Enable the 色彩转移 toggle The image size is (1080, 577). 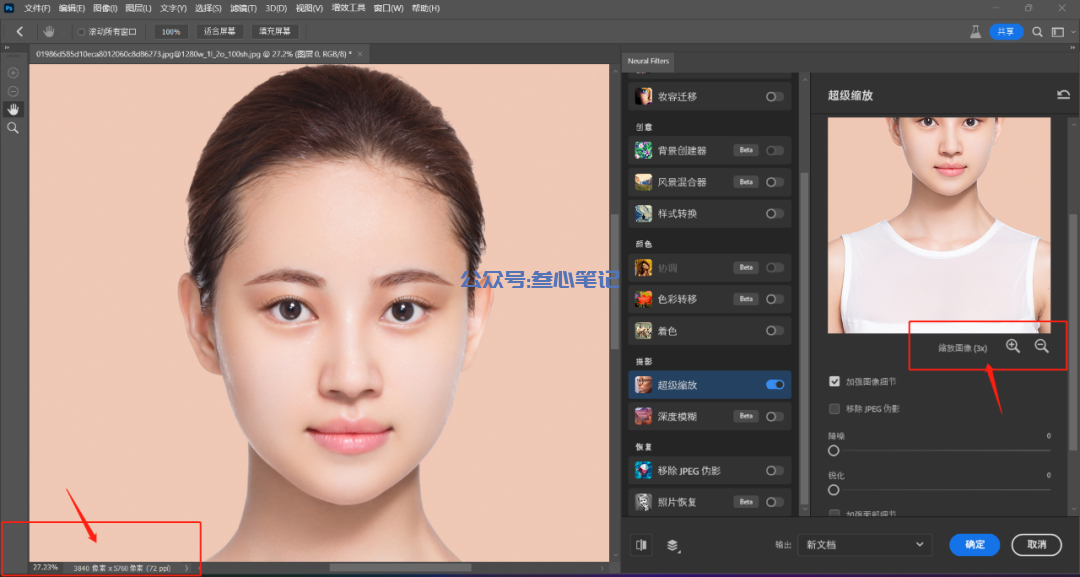click(775, 299)
